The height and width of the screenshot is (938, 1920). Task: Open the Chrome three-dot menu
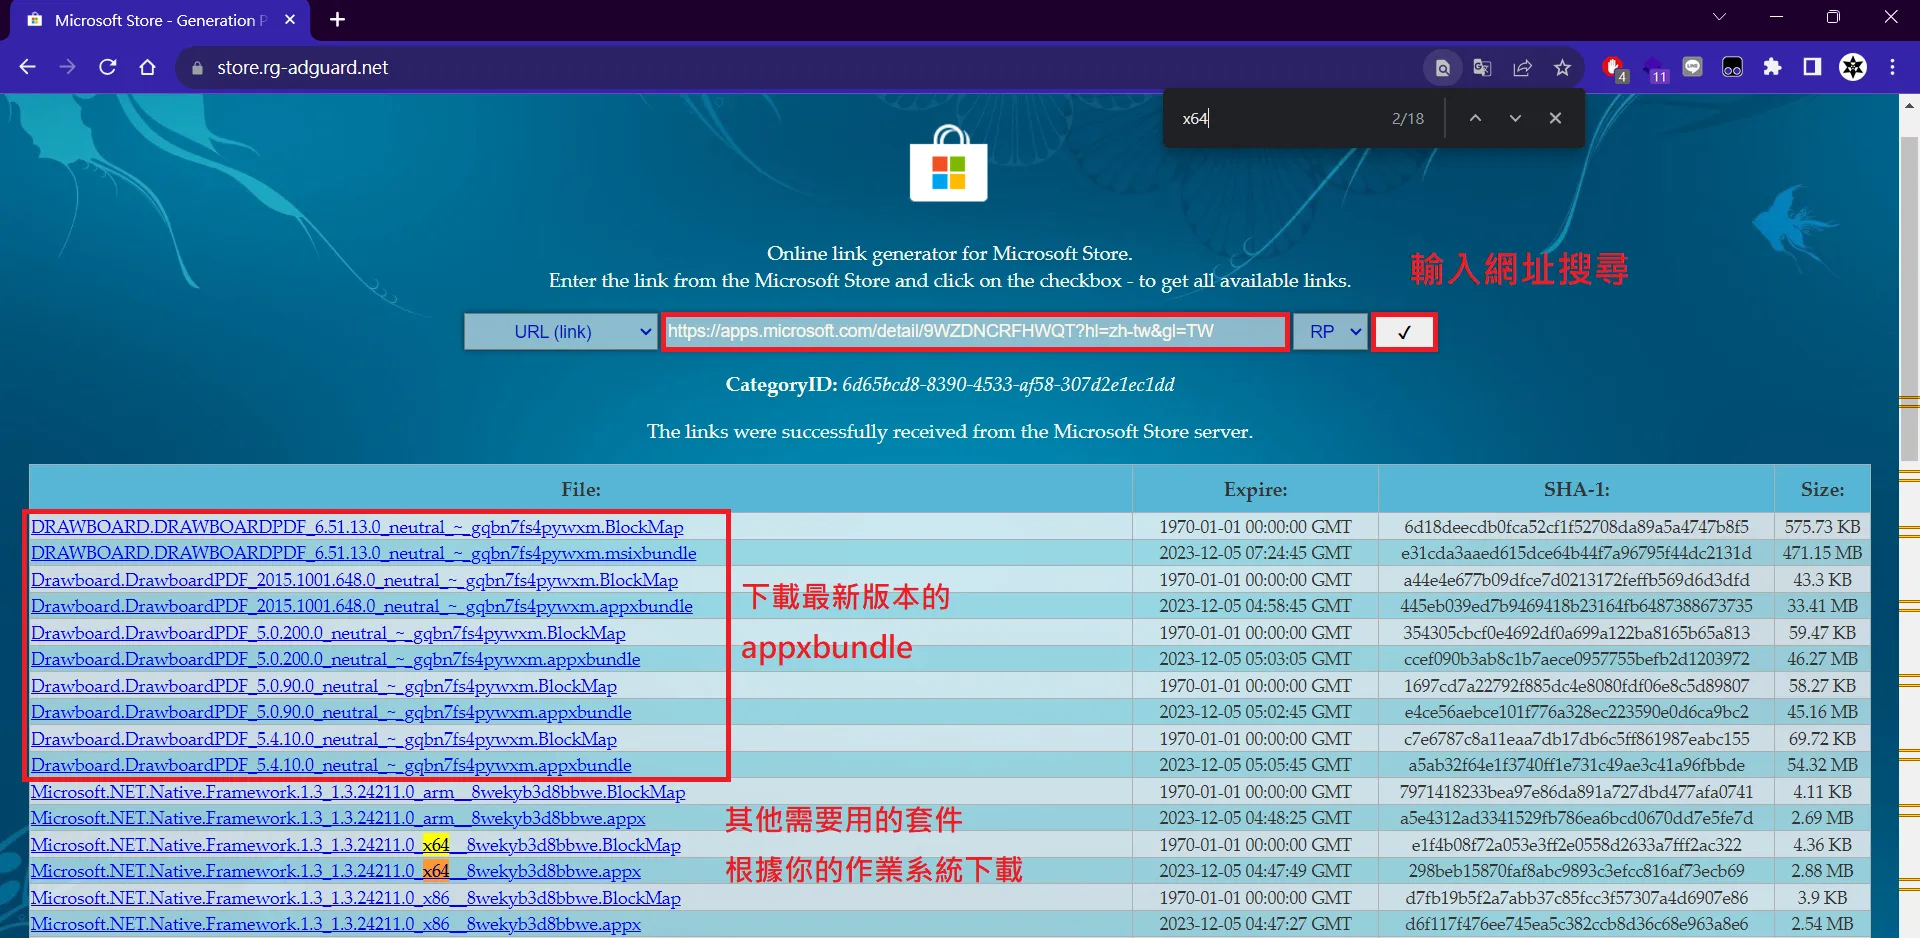click(1893, 67)
